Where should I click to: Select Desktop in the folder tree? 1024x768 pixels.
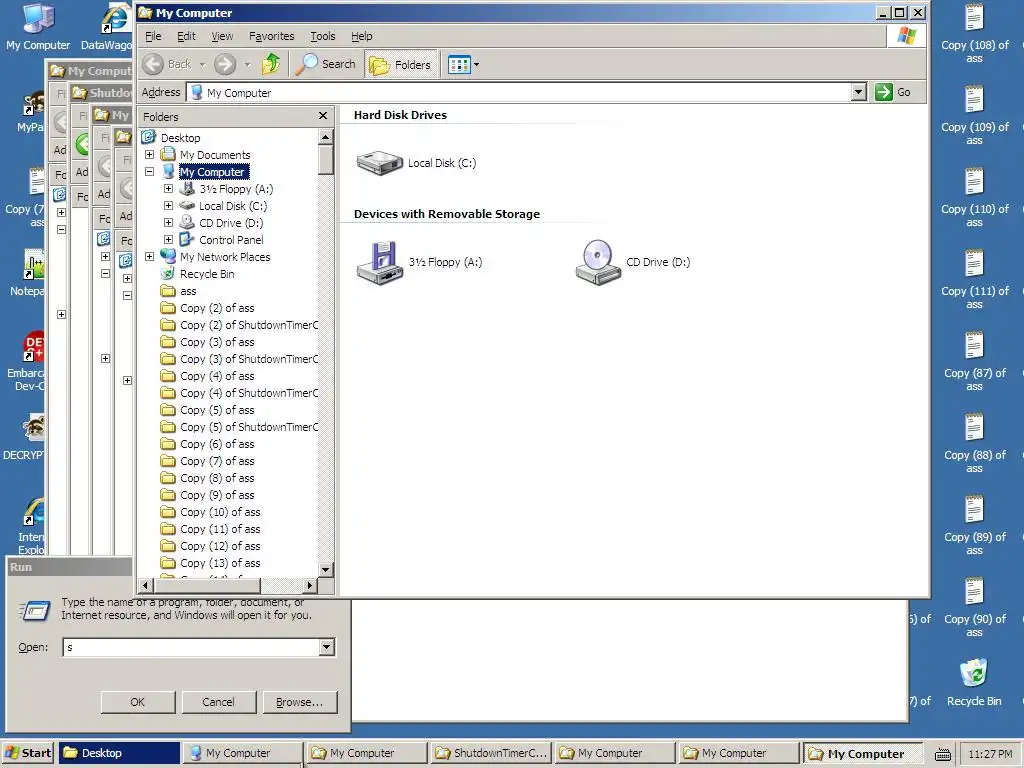point(180,138)
